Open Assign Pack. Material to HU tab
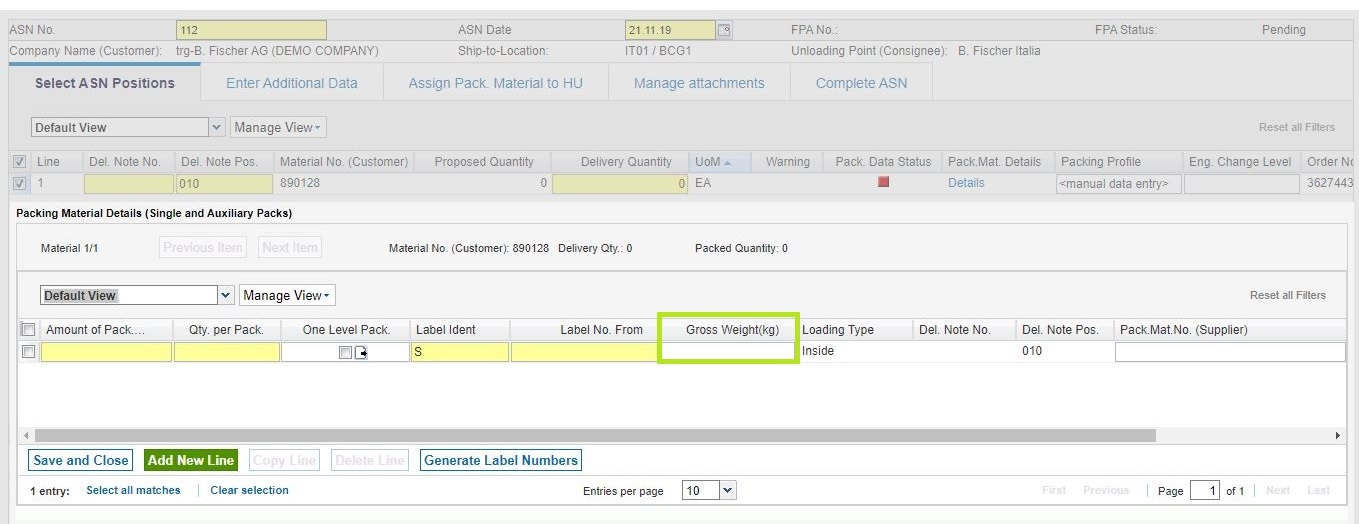 495,83
